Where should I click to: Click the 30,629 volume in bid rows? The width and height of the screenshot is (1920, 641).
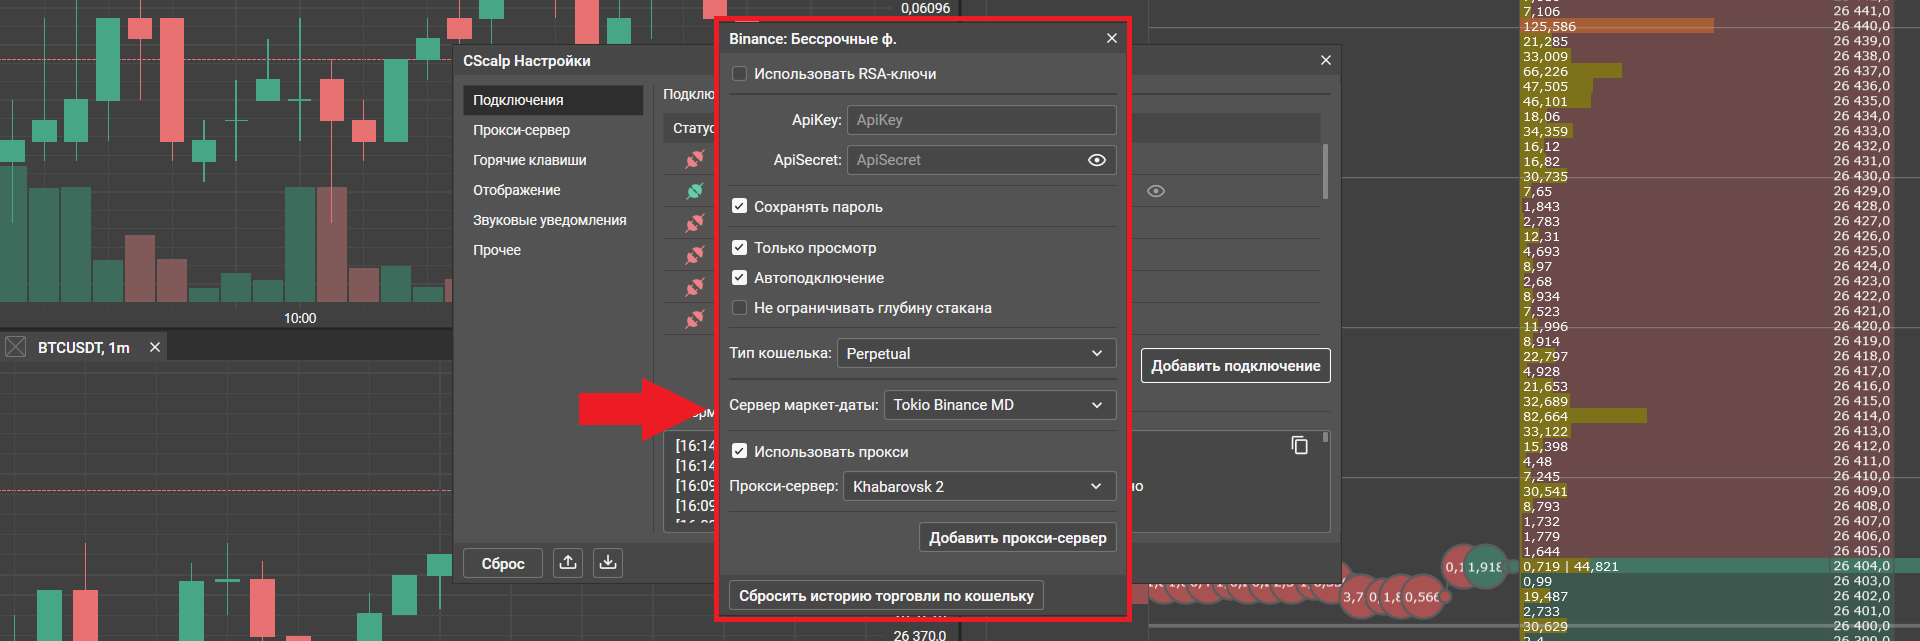tap(1545, 626)
